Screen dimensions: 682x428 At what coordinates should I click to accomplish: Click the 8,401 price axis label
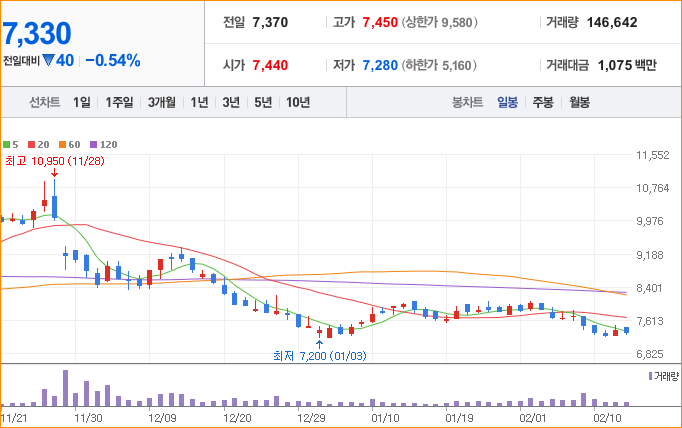tap(650, 288)
